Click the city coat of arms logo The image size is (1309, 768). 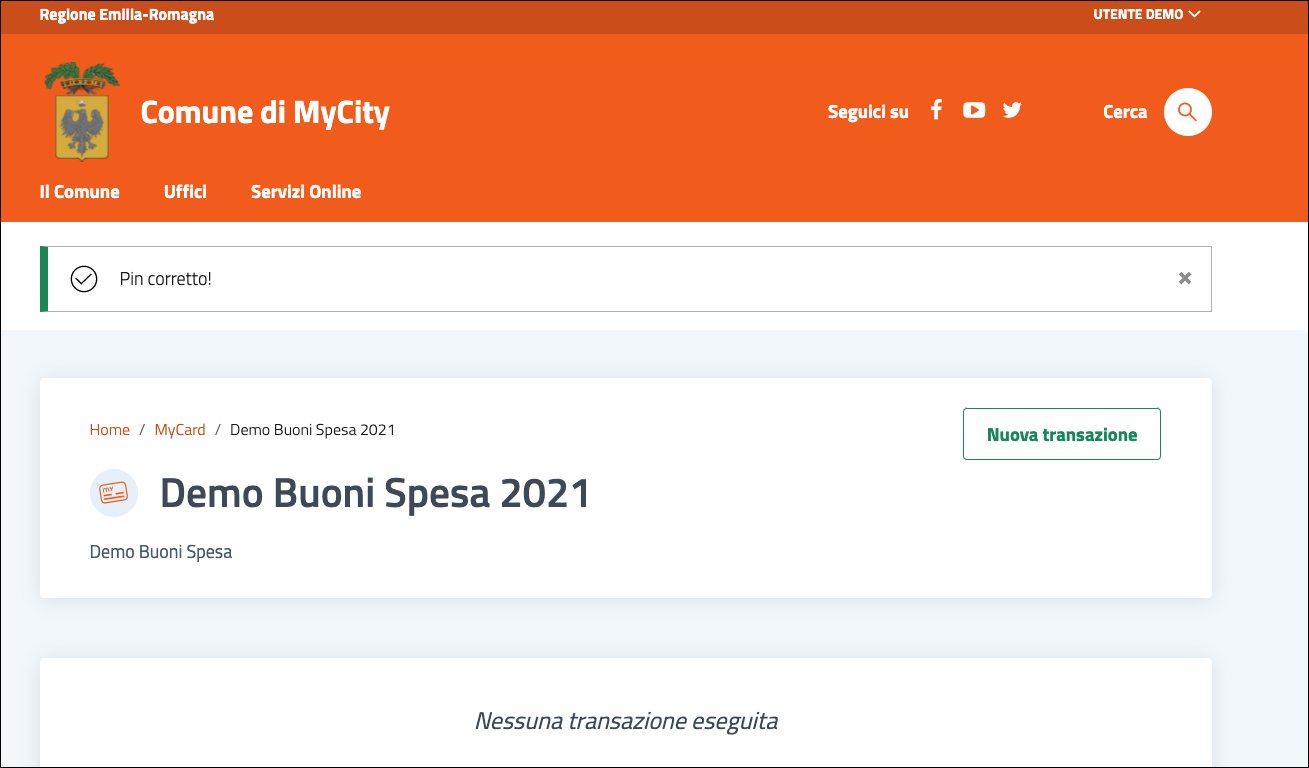click(81, 111)
